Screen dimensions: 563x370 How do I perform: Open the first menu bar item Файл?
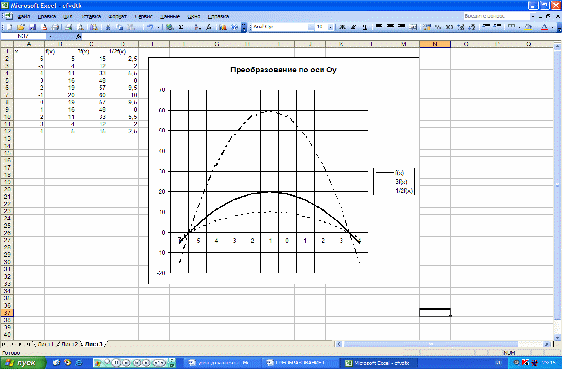click(x=23, y=17)
